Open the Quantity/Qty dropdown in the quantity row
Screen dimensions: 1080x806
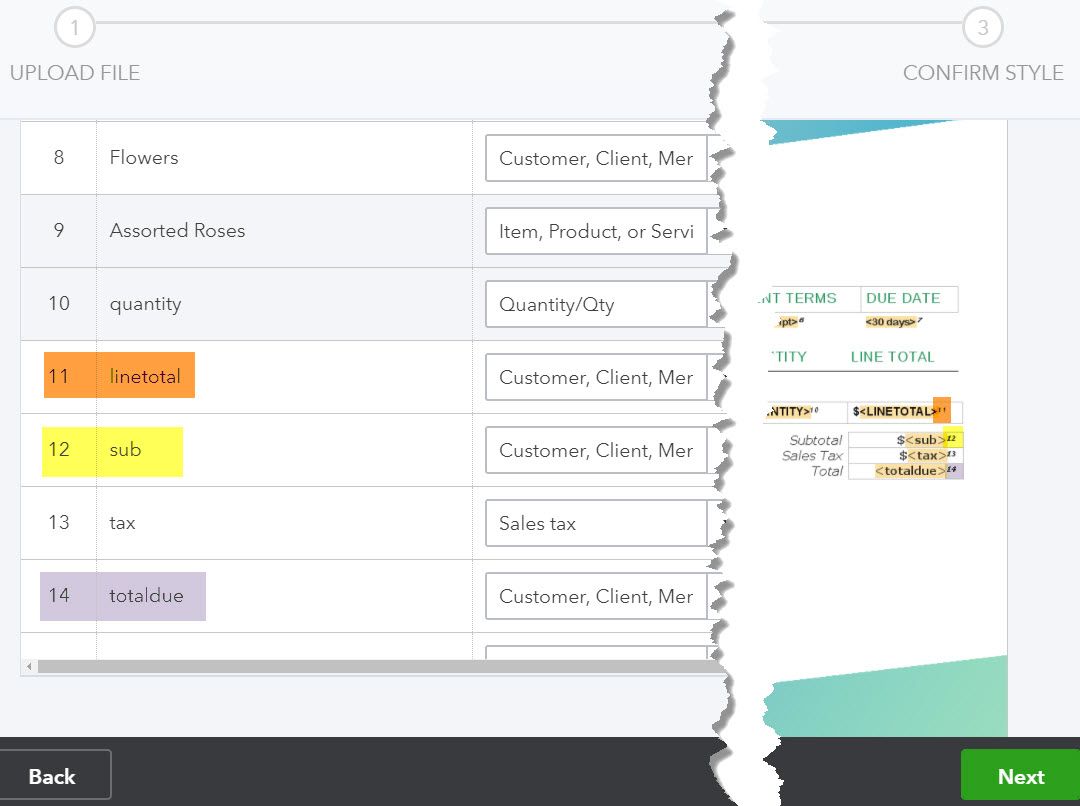pos(601,304)
